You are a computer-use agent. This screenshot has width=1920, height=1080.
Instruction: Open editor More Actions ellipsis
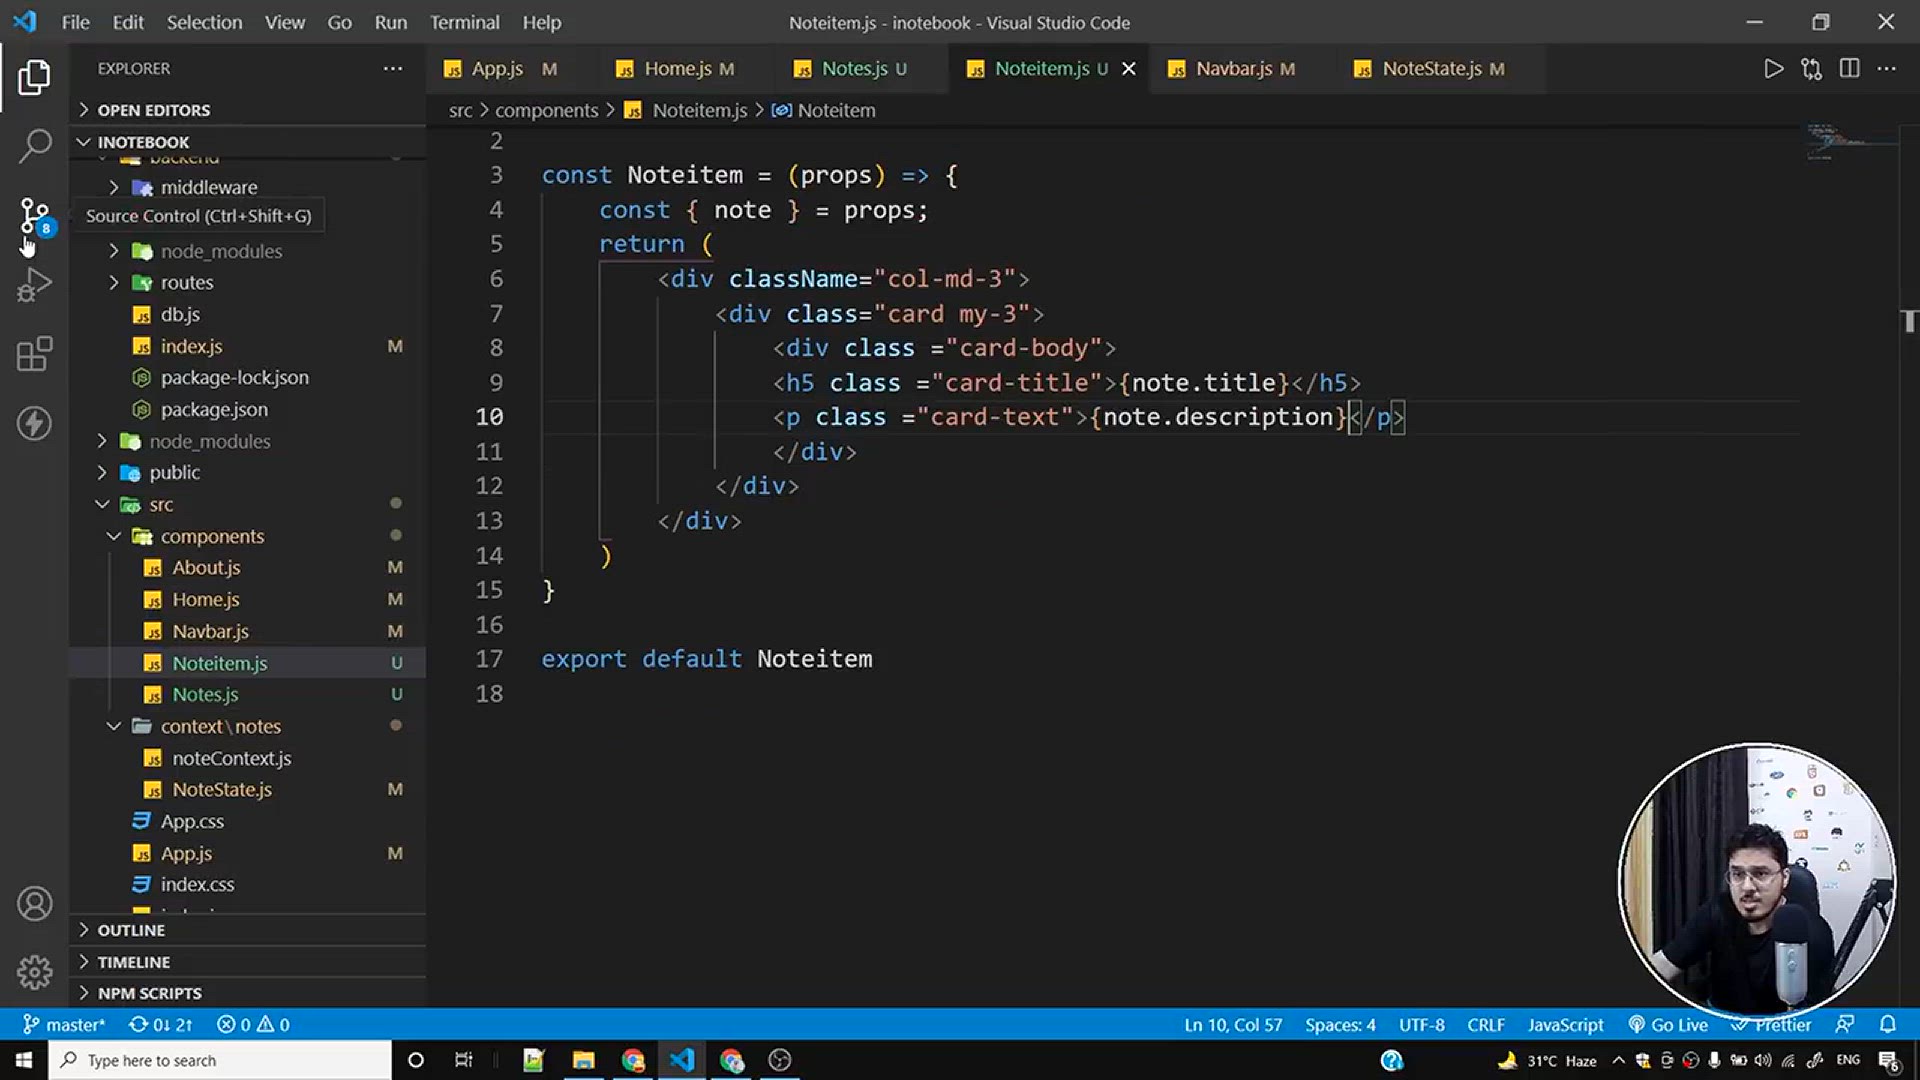1887,69
